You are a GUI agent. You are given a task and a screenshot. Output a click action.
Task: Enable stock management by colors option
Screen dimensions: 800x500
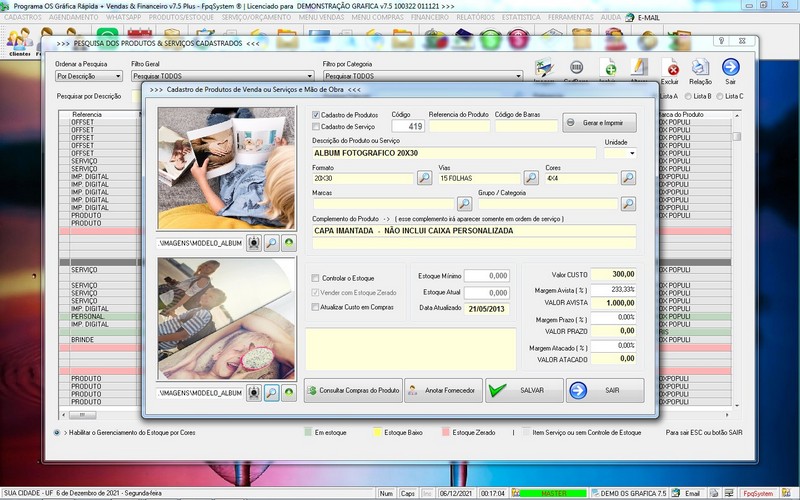pos(57,432)
